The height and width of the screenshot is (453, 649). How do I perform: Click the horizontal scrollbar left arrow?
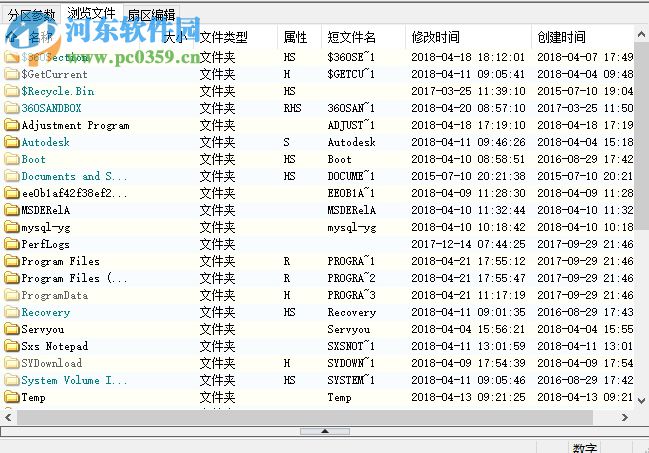[x=8, y=417]
